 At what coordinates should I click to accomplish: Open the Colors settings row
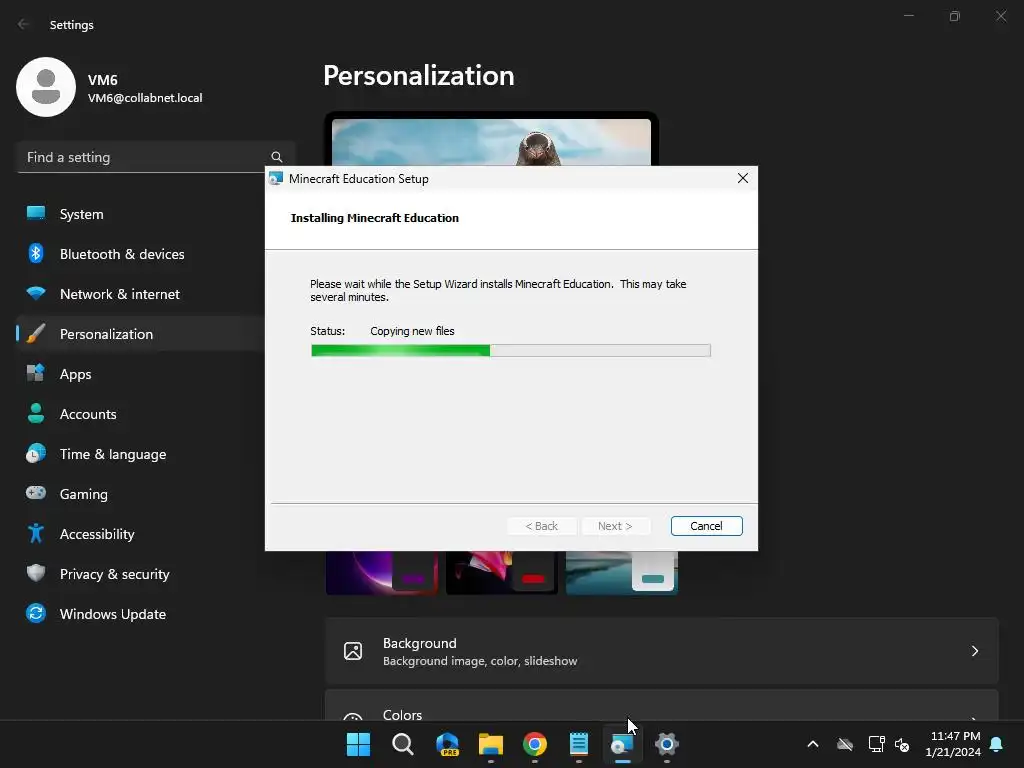click(x=662, y=705)
